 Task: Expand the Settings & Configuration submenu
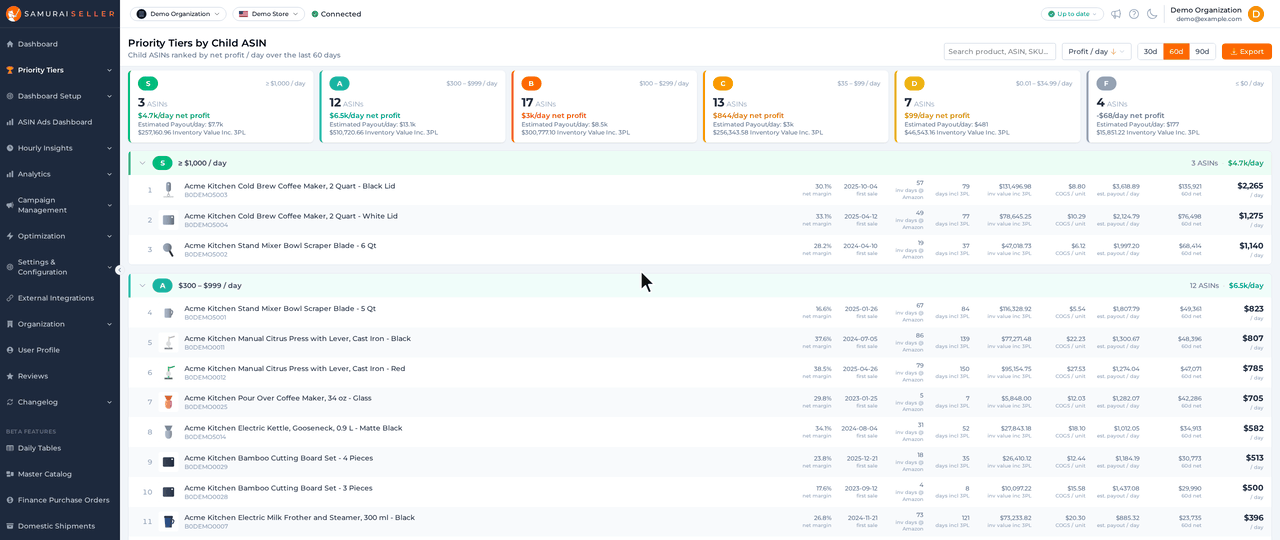click(109, 267)
